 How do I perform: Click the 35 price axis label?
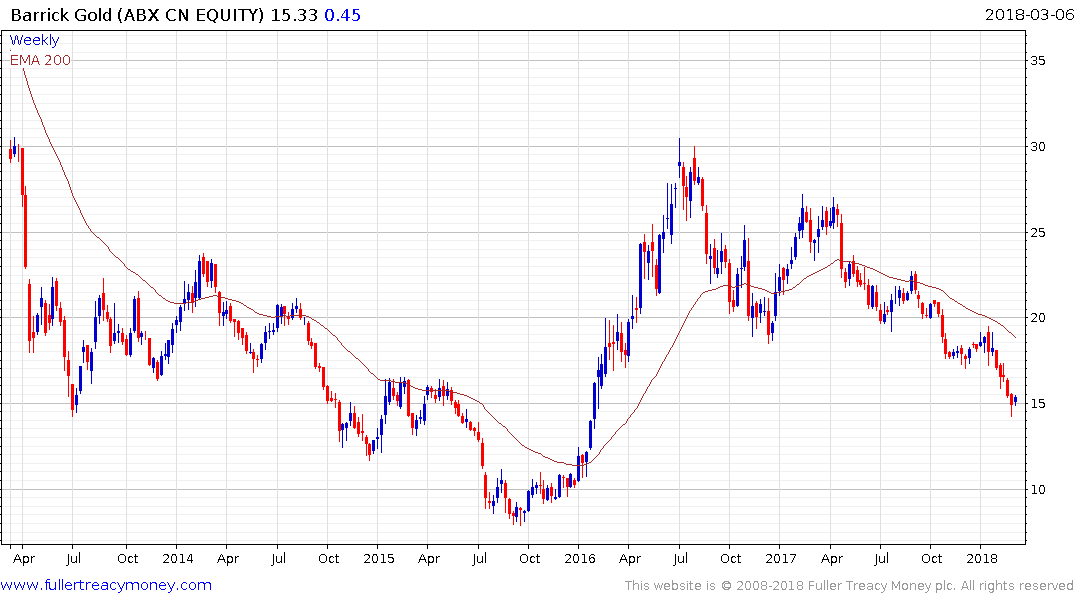(x=1038, y=61)
